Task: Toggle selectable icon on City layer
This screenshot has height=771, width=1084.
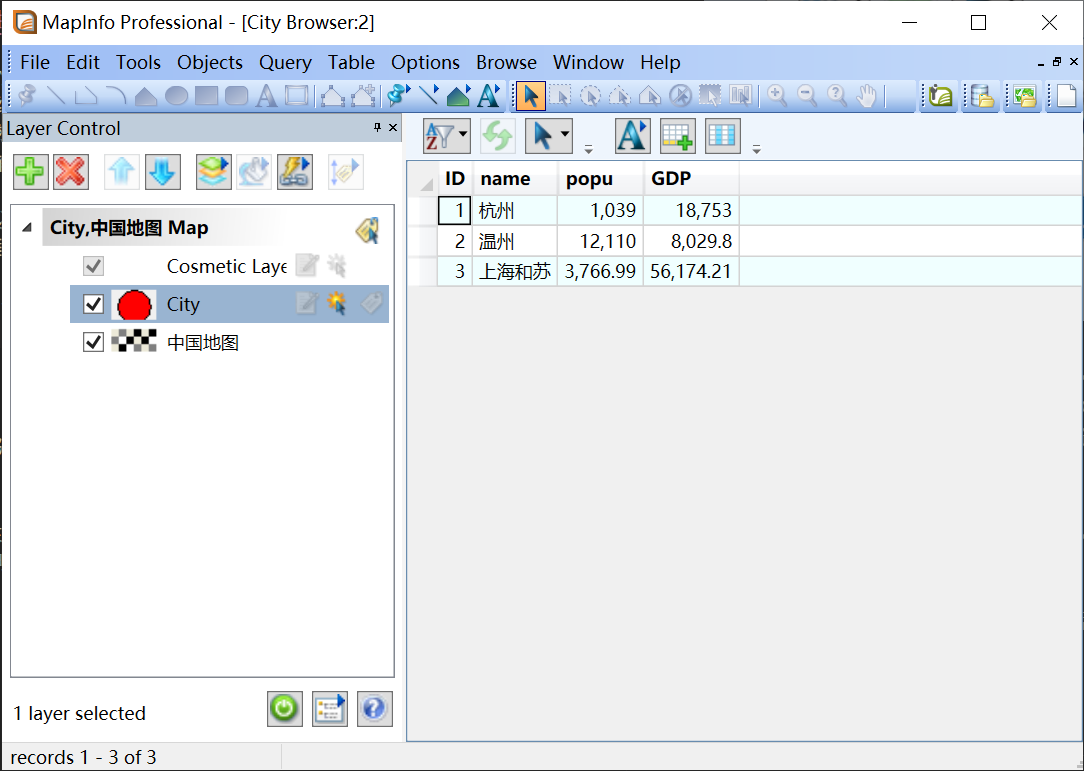Action: (337, 303)
